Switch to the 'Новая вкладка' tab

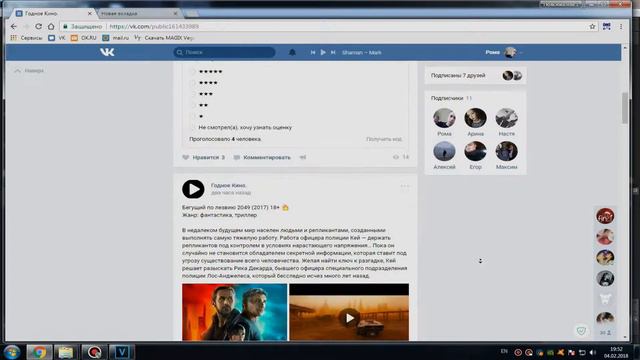tap(137, 13)
